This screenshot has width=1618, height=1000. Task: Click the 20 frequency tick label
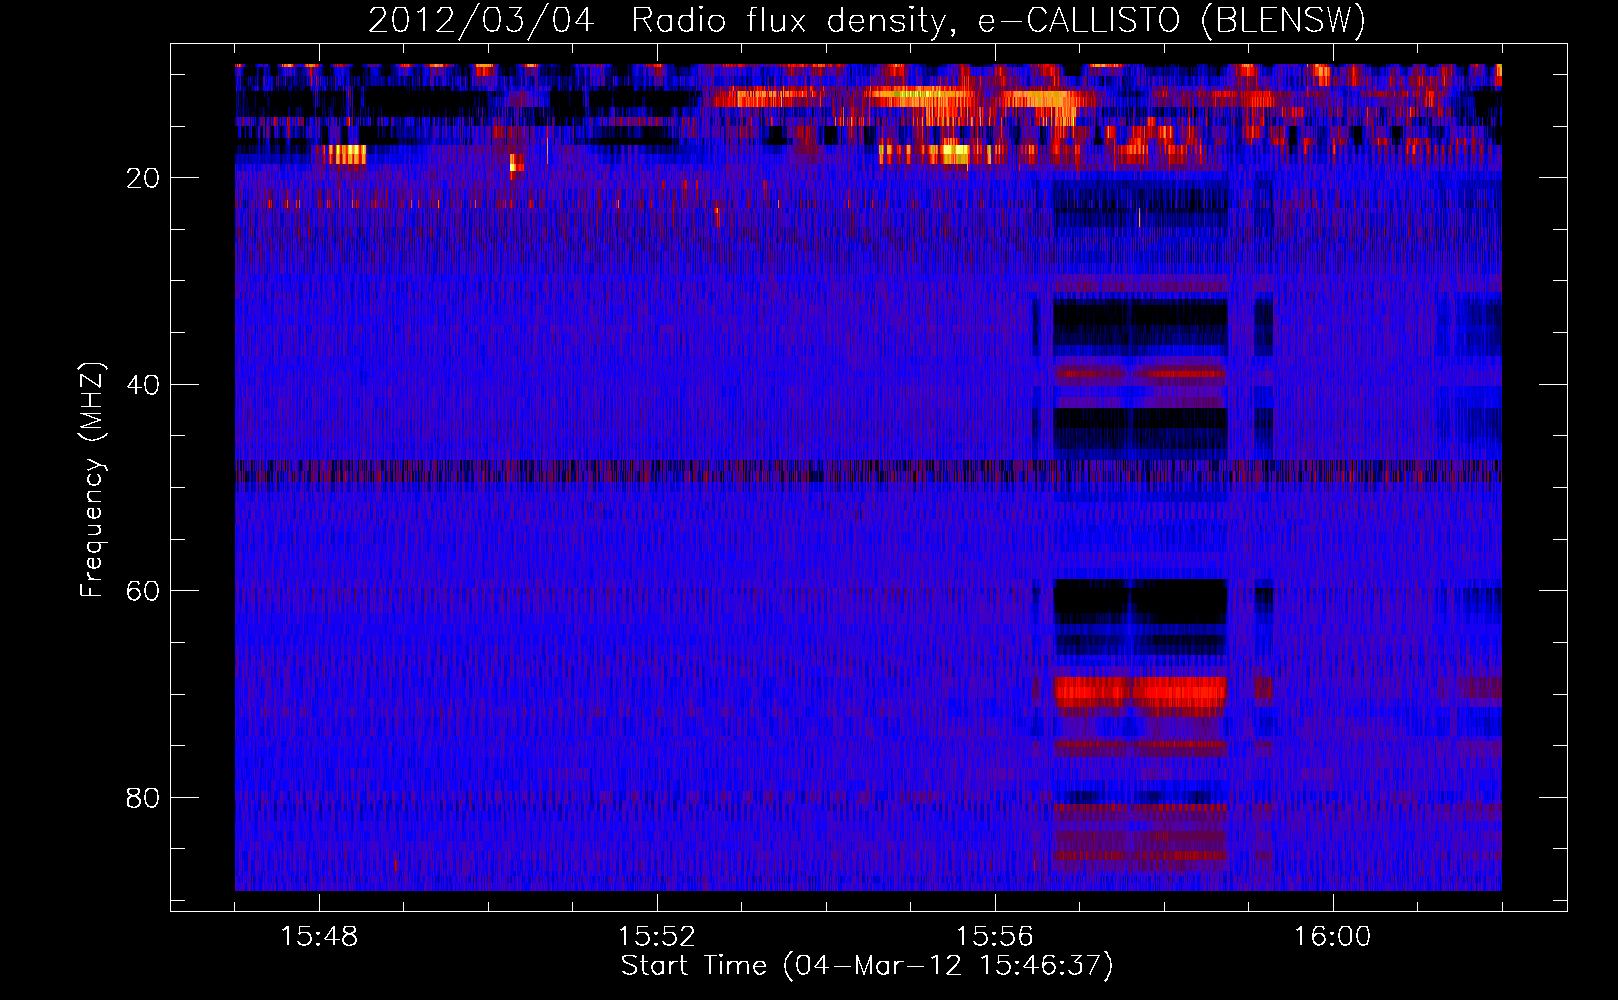[x=144, y=178]
